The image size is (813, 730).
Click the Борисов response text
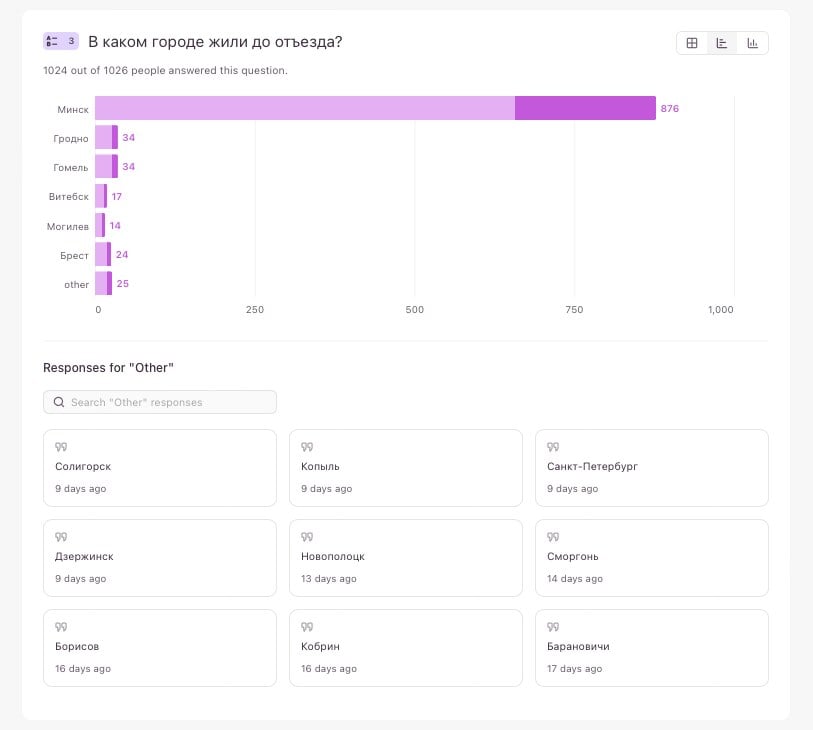[77, 646]
